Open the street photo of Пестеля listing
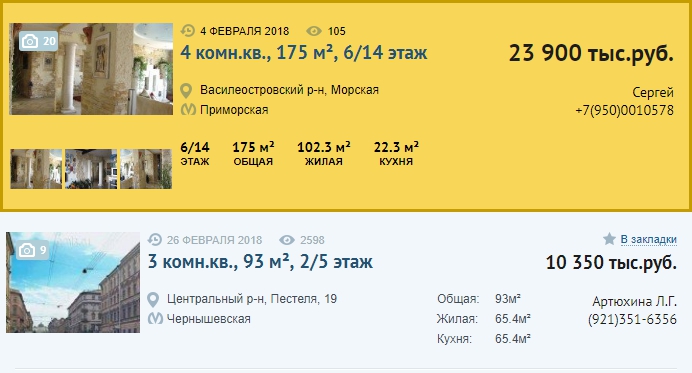This screenshot has height=373, width=692. (73, 283)
